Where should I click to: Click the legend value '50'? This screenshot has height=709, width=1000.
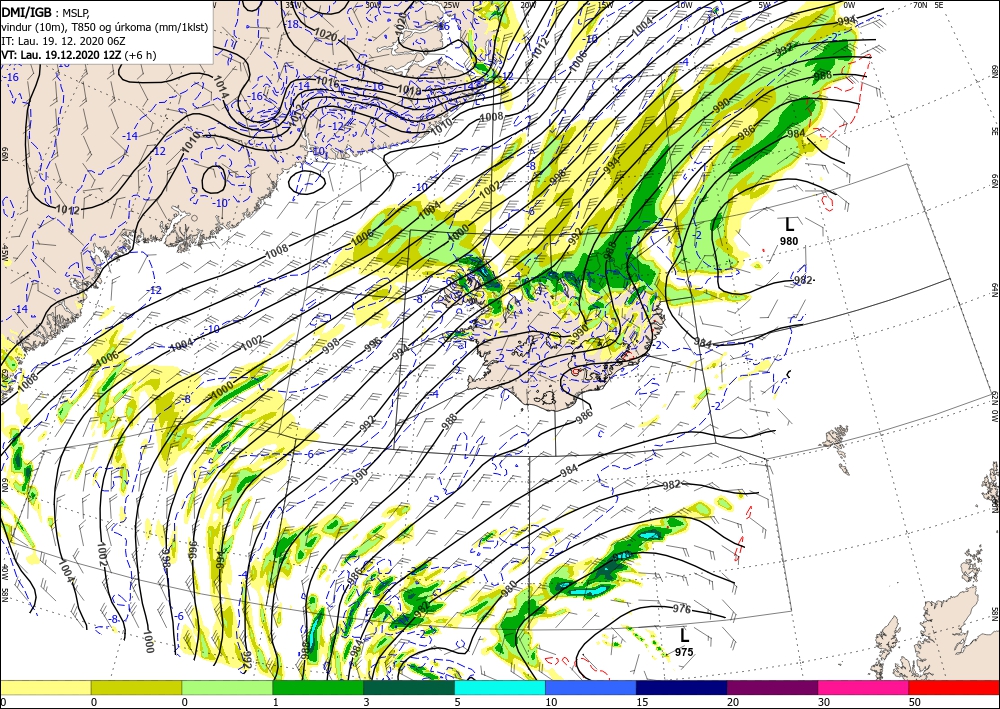tap(914, 702)
